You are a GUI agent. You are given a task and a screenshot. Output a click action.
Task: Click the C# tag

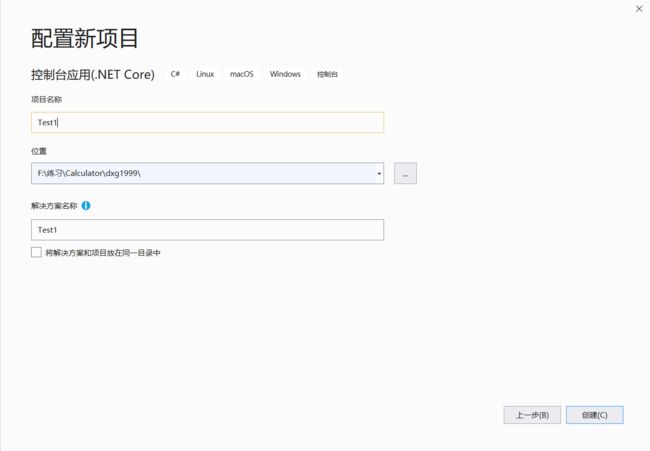click(x=175, y=74)
